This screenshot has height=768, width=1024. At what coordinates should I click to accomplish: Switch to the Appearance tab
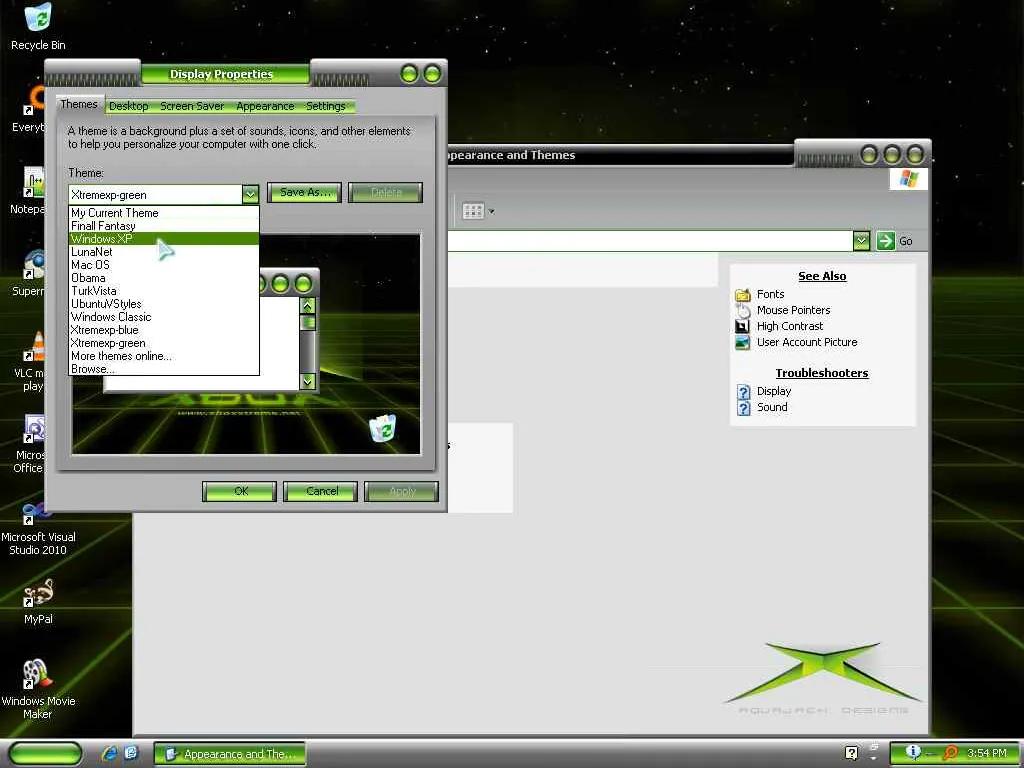[x=265, y=106]
